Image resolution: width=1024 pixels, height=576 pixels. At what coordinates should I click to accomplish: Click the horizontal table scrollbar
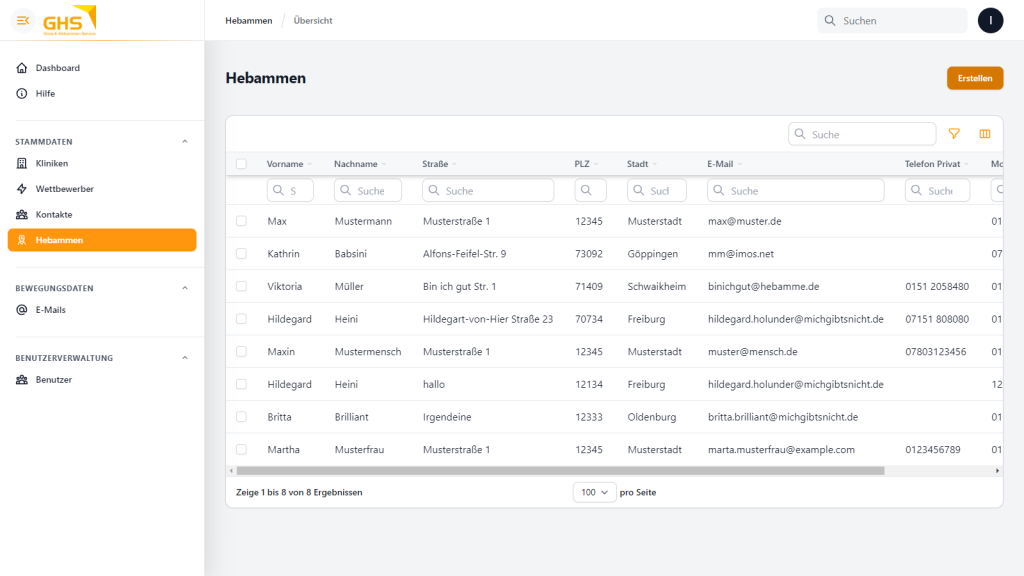pyautogui.click(x=560, y=470)
